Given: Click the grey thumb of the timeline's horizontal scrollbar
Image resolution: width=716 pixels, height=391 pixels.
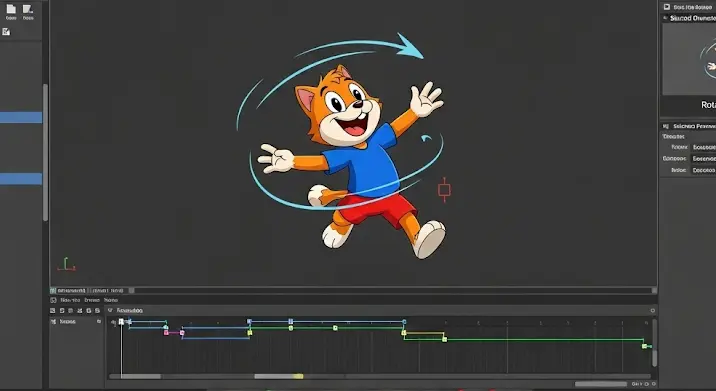Looking at the screenshot, I should tap(141, 376).
